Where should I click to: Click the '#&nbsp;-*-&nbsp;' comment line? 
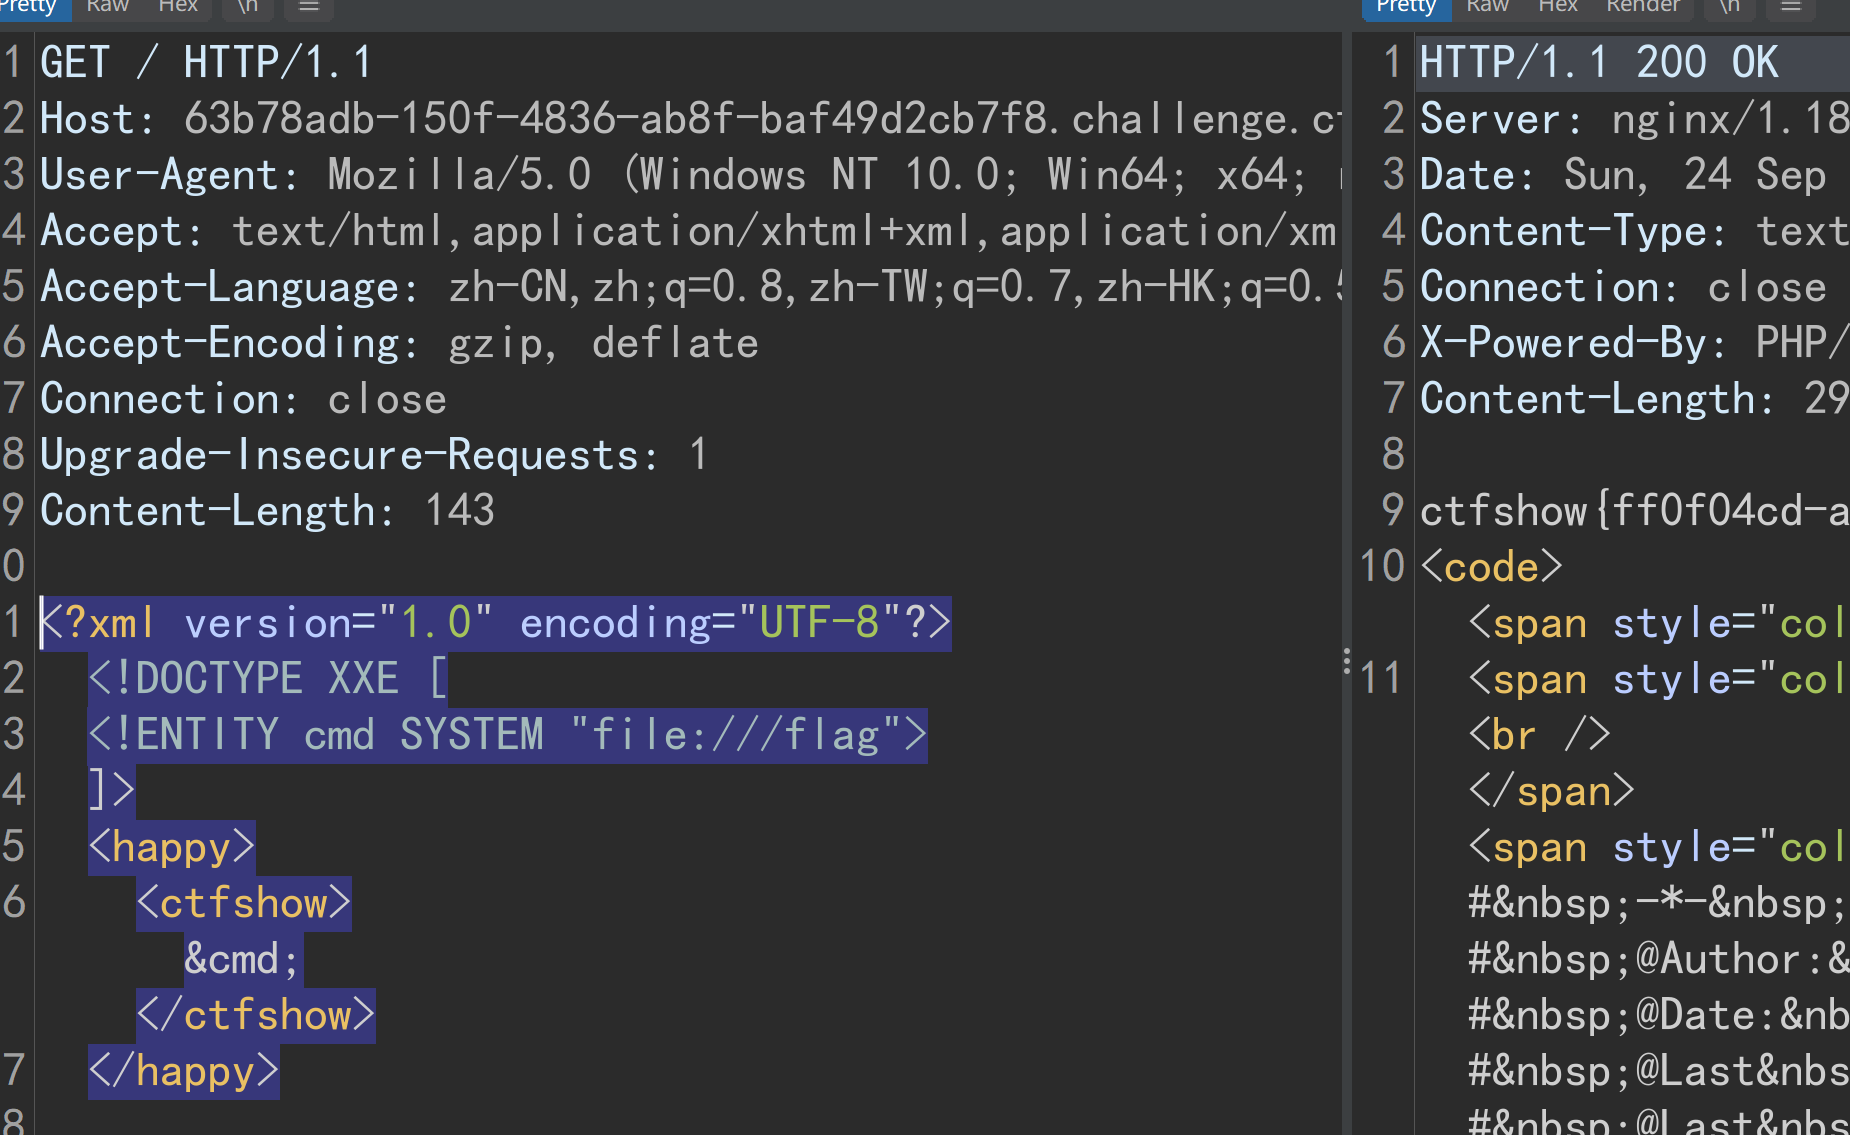click(1658, 903)
